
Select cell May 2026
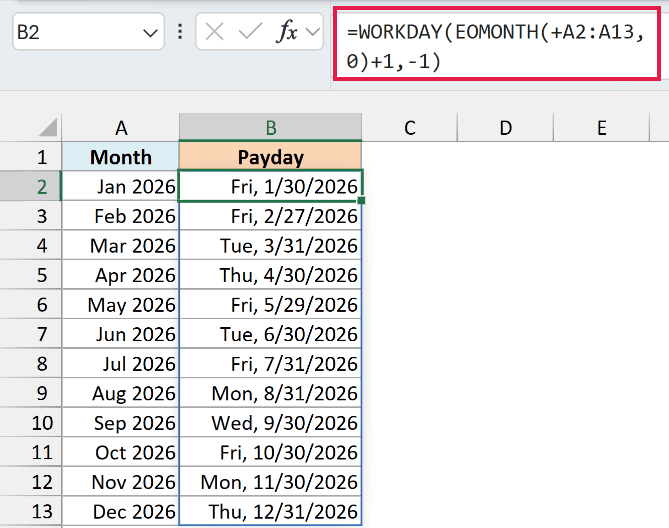(121, 304)
